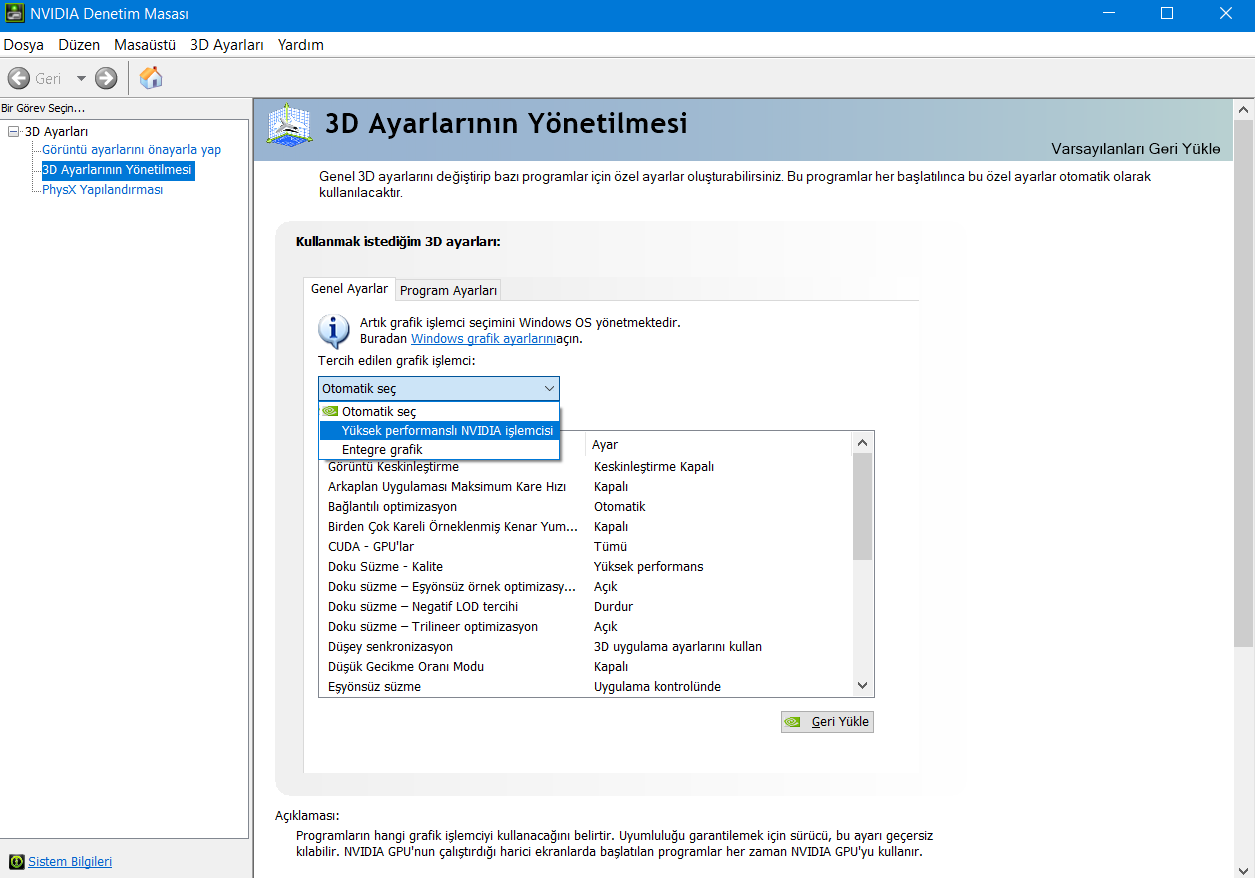Open the Dosya menu

tap(24, 45)
